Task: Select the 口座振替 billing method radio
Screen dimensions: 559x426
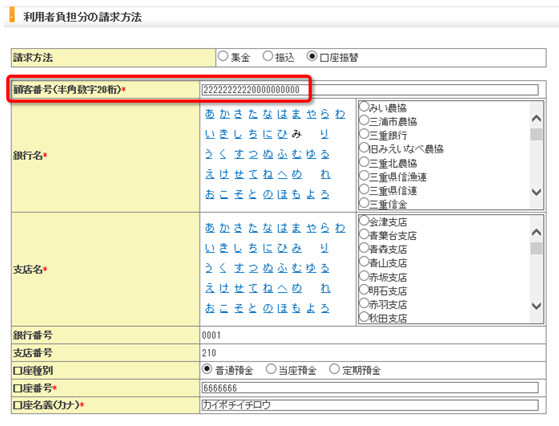Action: pyautogui.click(x=312, y=56)
